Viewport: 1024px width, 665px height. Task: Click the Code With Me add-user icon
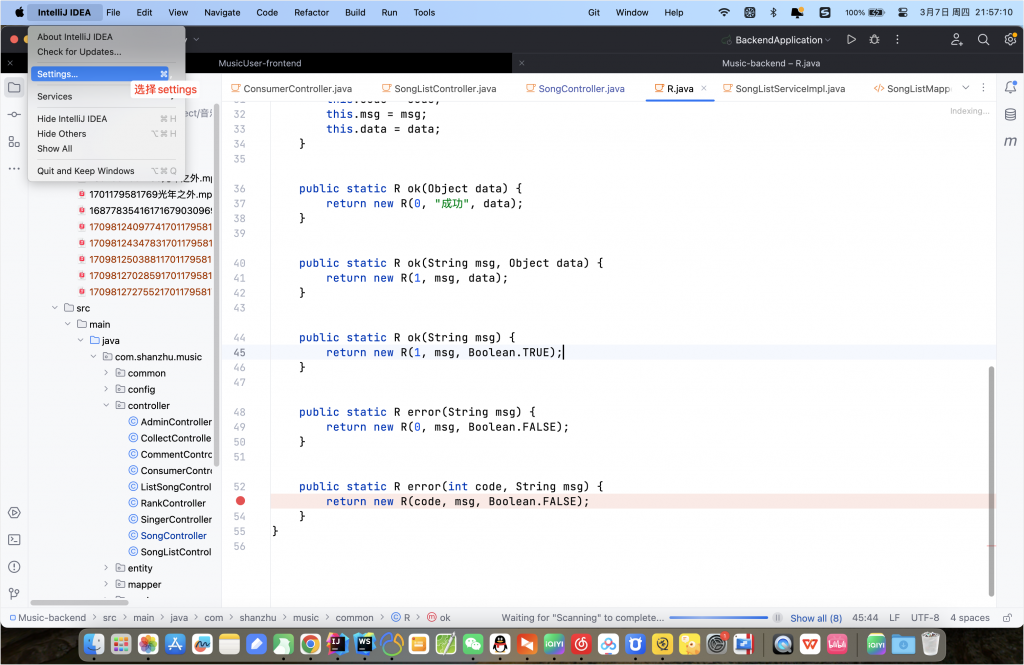pyautogui.click(x=957, y=40)
